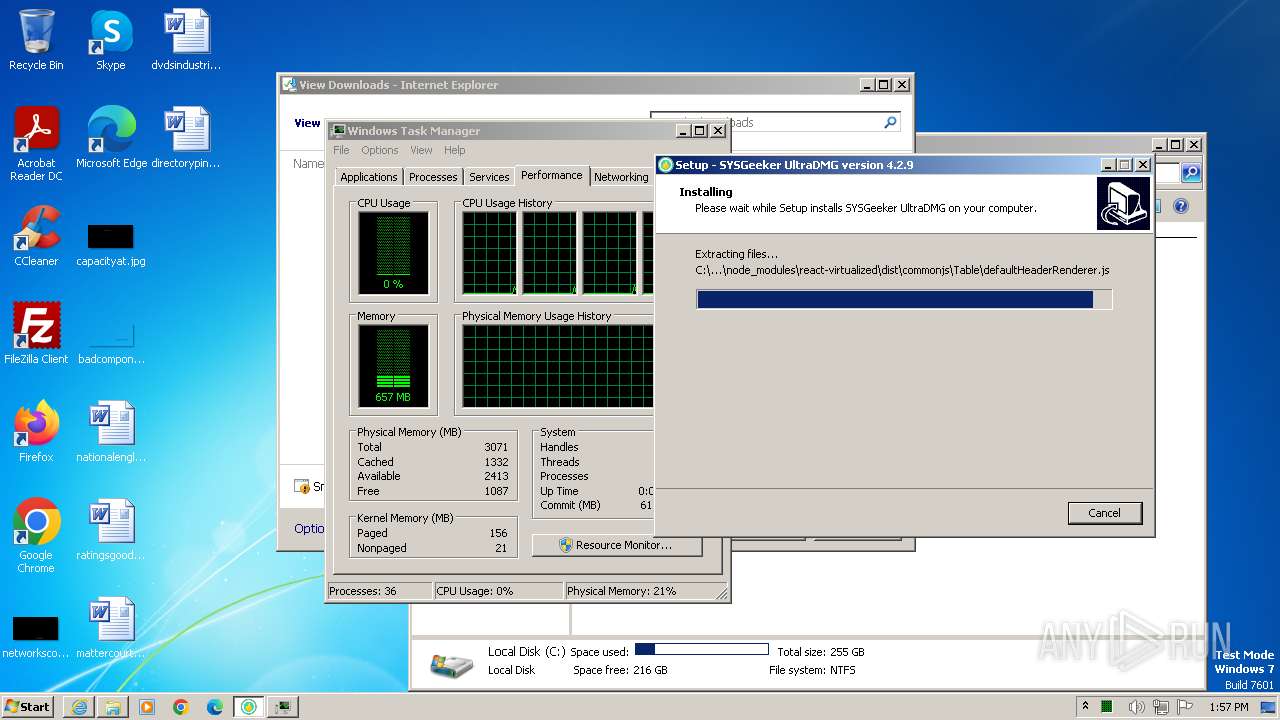
Task: Click Internet Explorer icon in taskbar
Action: [79, 707]
